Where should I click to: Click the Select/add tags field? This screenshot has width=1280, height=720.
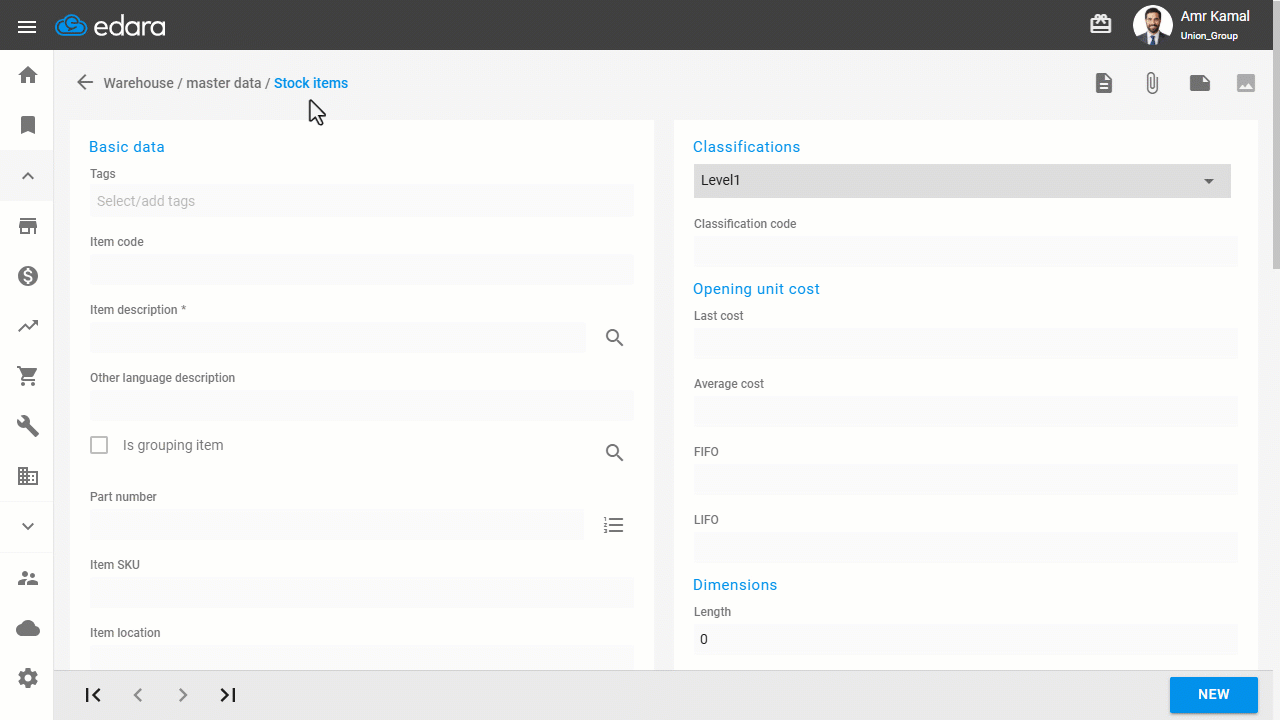(x=362, y=201)
